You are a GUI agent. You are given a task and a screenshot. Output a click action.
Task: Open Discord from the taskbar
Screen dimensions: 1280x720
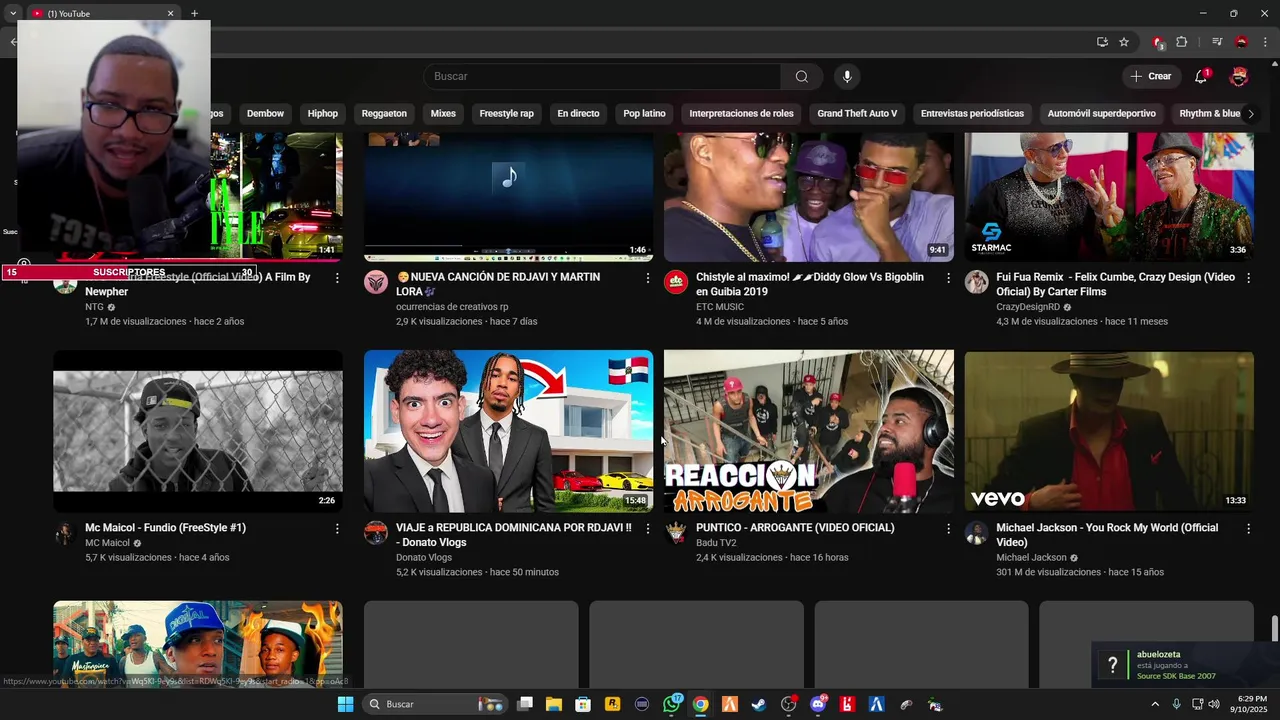pos(818,704)
